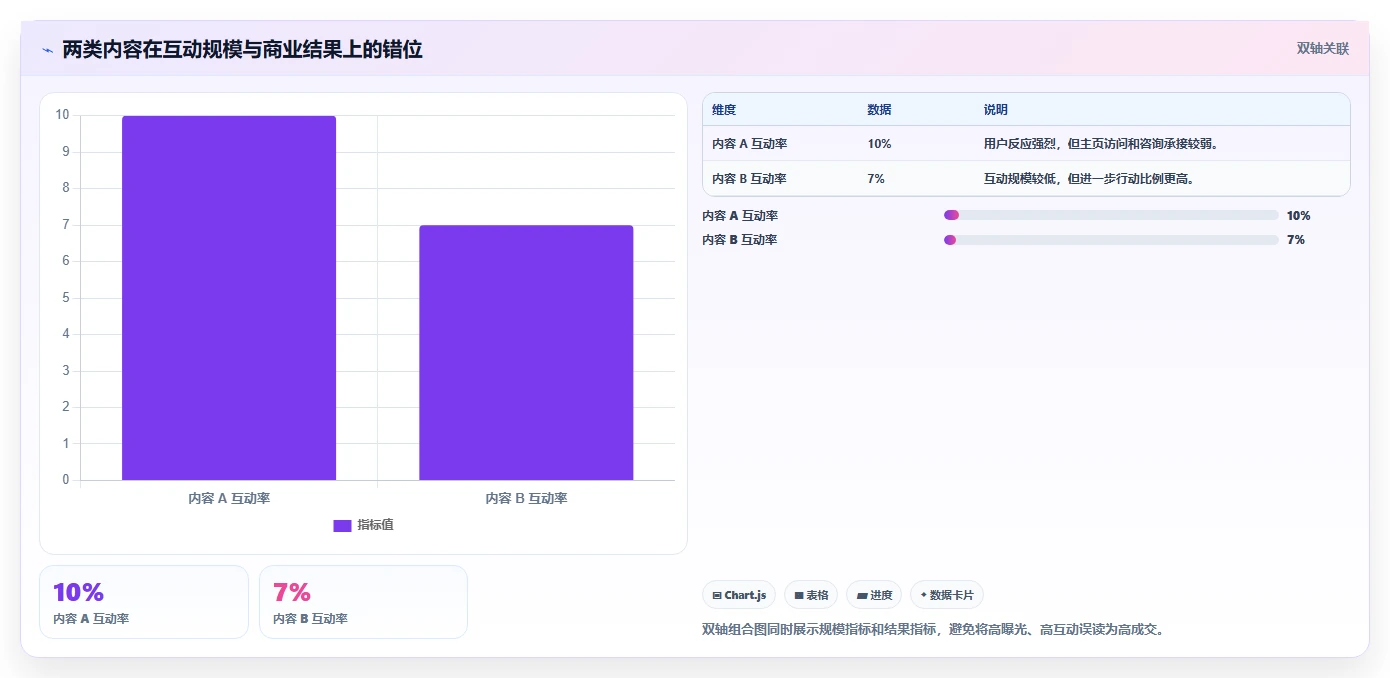Click the 维度 column header
This screenshot has width=1390, height=678.
point(724,110)
